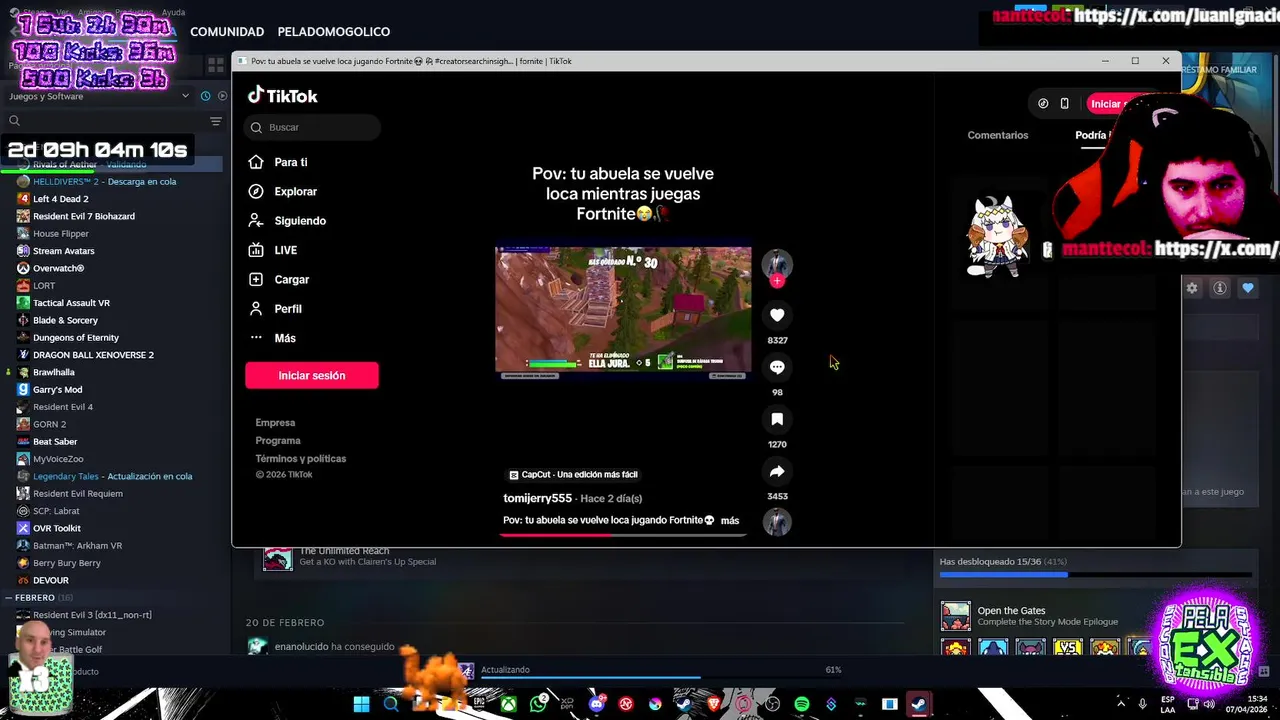Open TikTok LIVE section
Image resolution: width=1280 pixels, height=720 pixels.
pos(285,250)
